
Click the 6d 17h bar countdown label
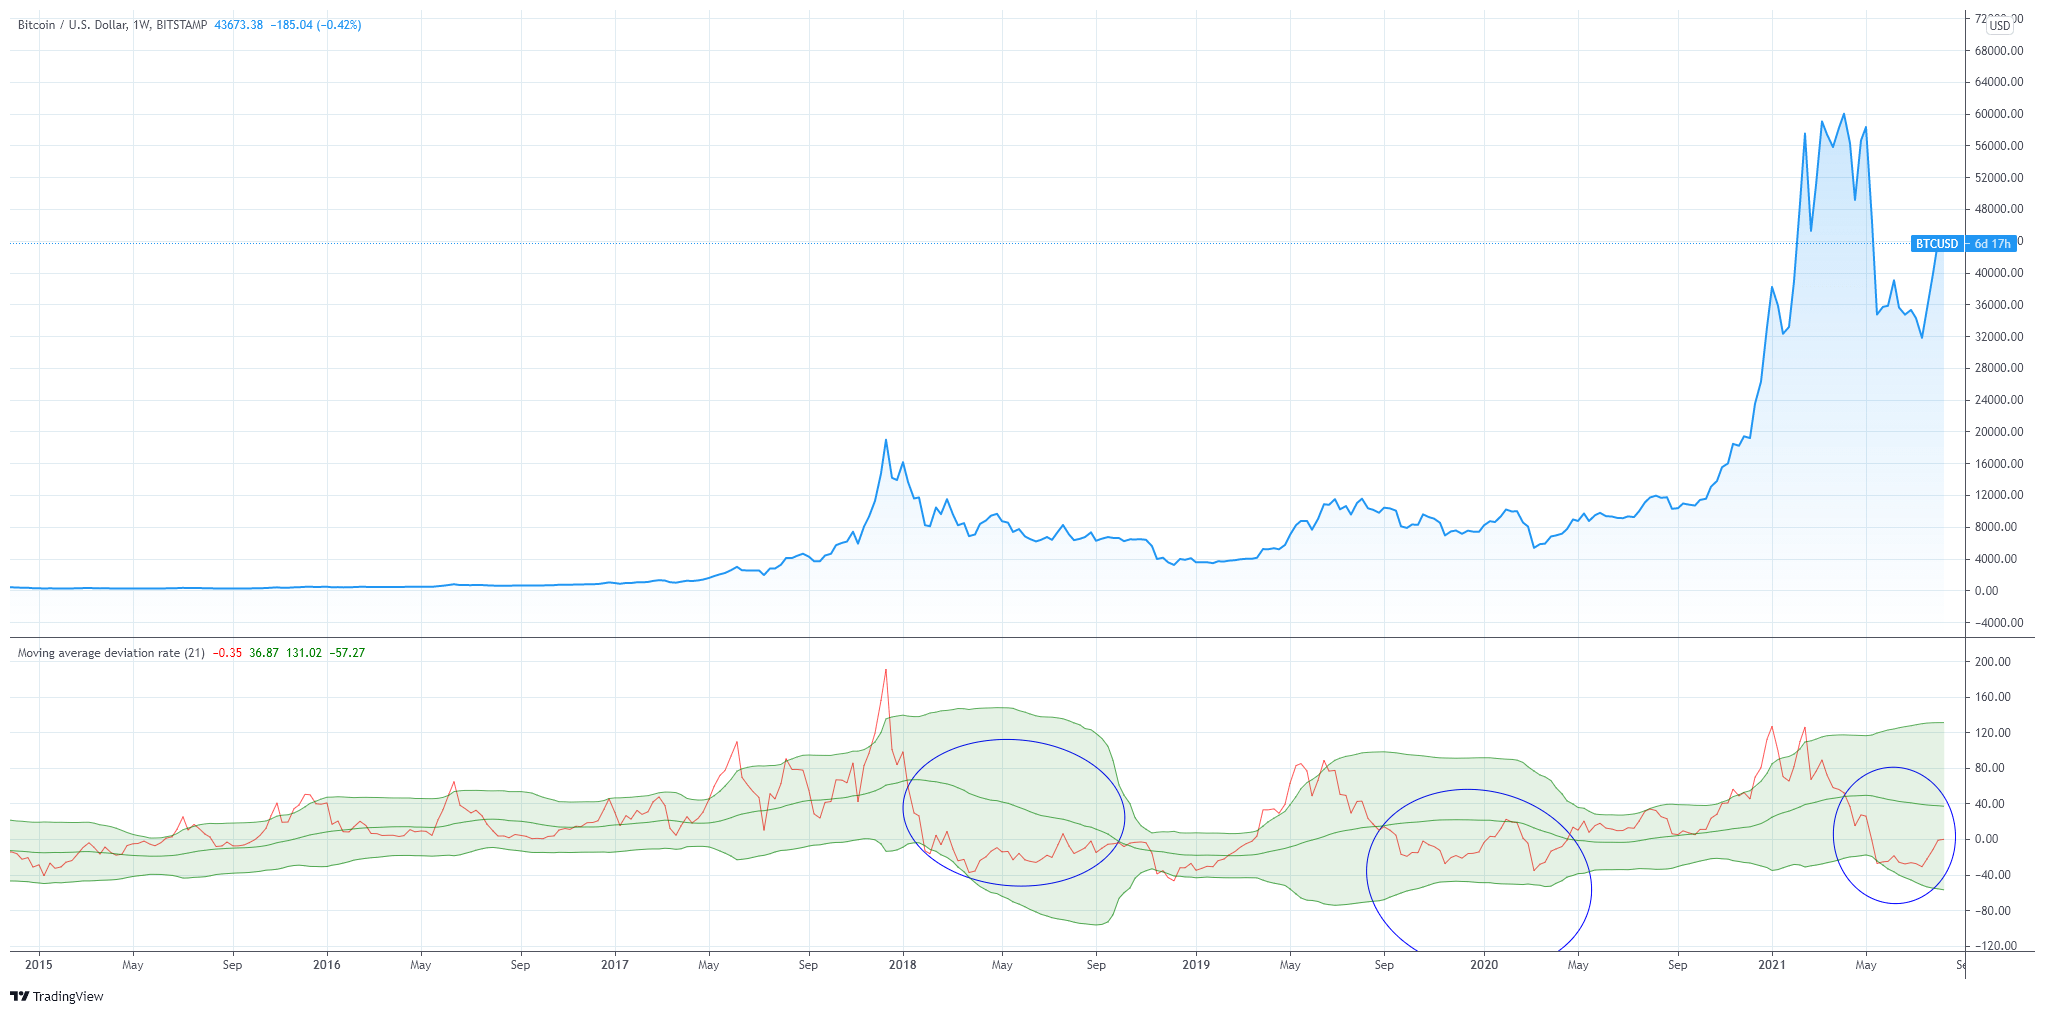tap(1992, 244)
